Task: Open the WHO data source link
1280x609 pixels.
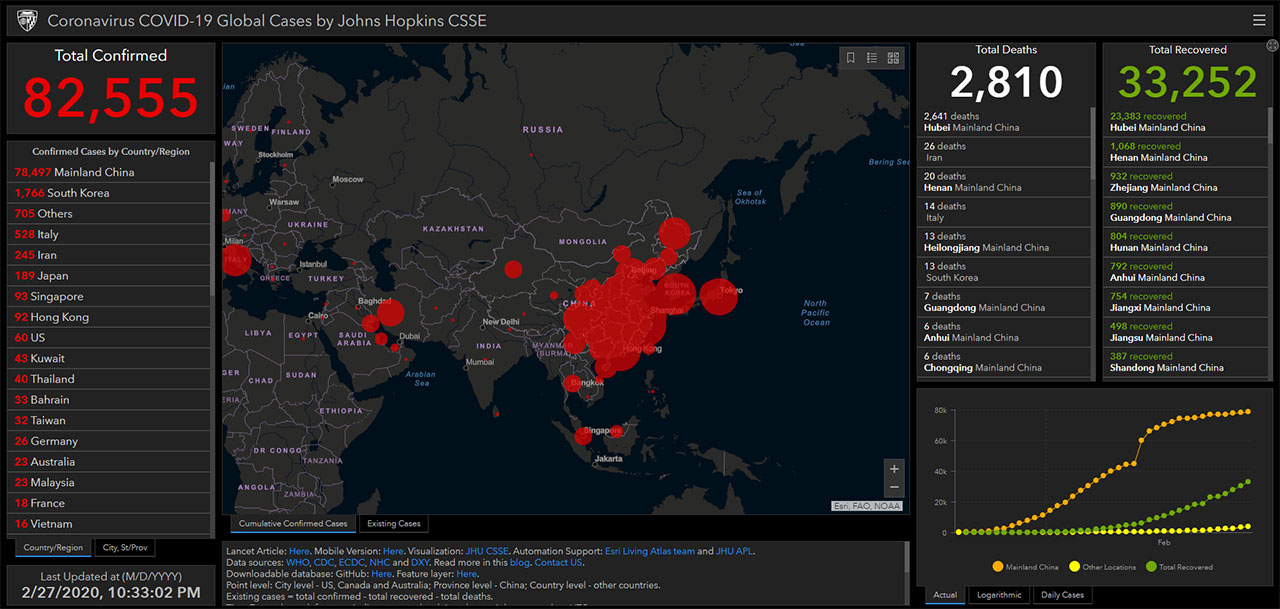Action: (x=297, y=563)
